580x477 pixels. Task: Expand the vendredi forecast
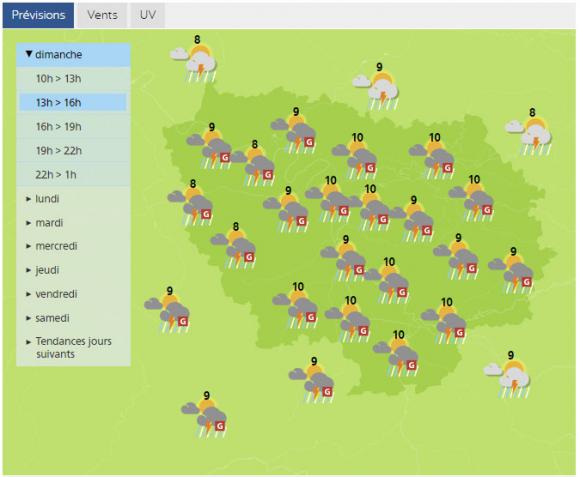[x=73, y=294]
